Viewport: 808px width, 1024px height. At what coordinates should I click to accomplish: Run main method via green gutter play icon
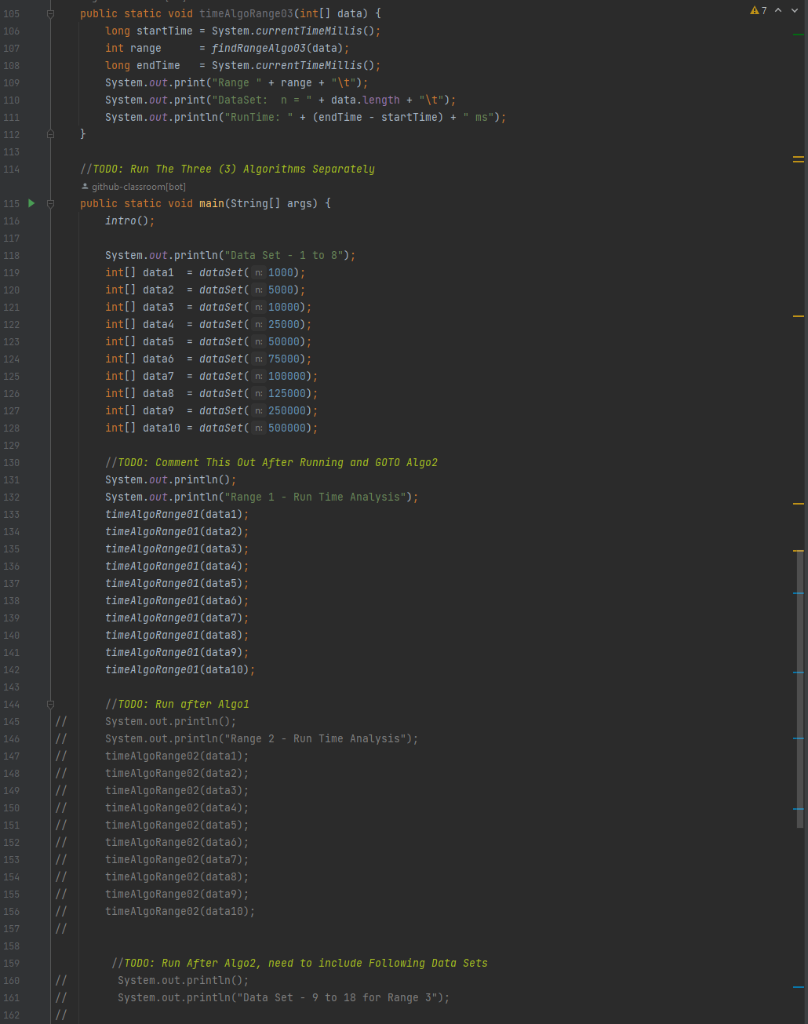31,203
